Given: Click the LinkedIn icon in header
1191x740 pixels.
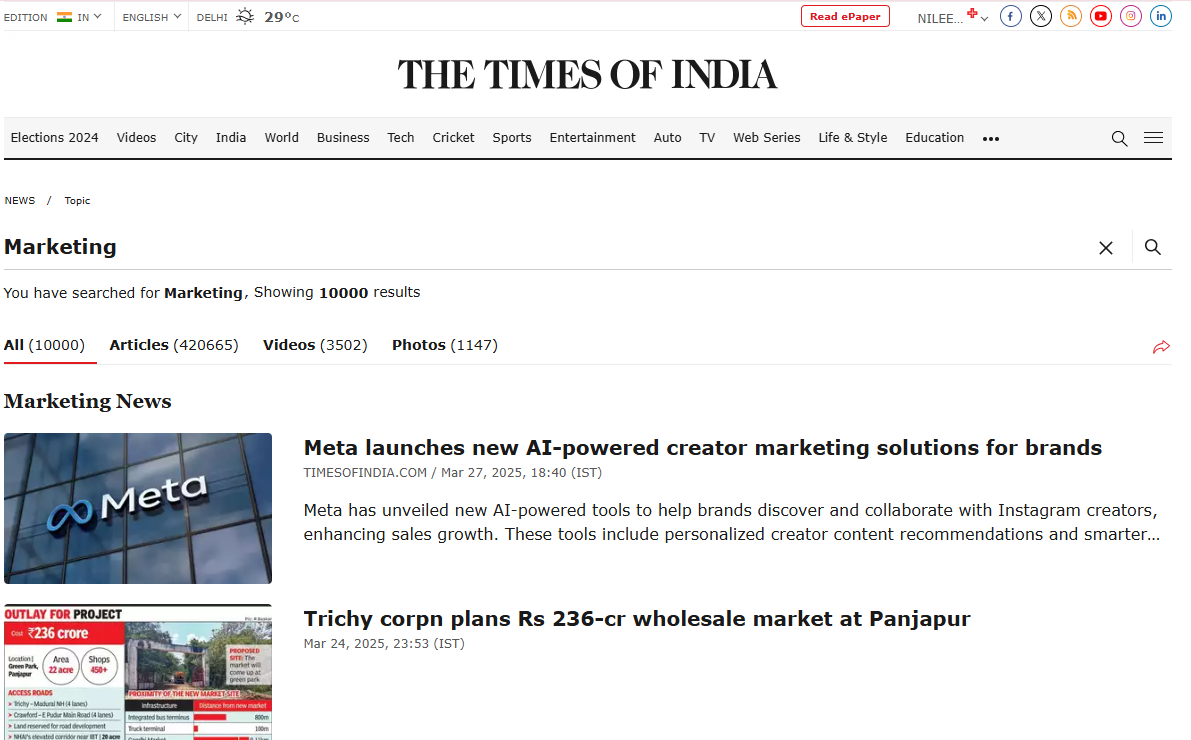Looking at the screenshot, I should [x=1161, y=16].
